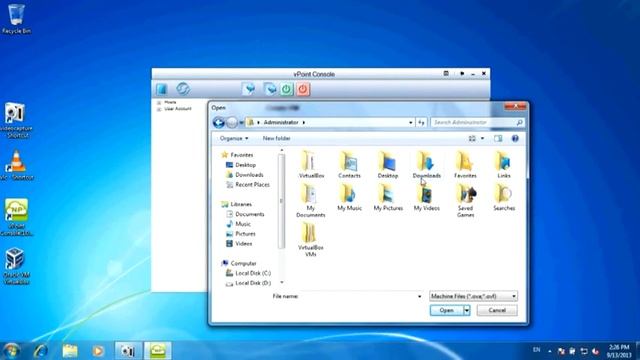Select Local Disk (D:) in sidebar
The width and height of the screenshot is (640, 360).
pos(249,283)
